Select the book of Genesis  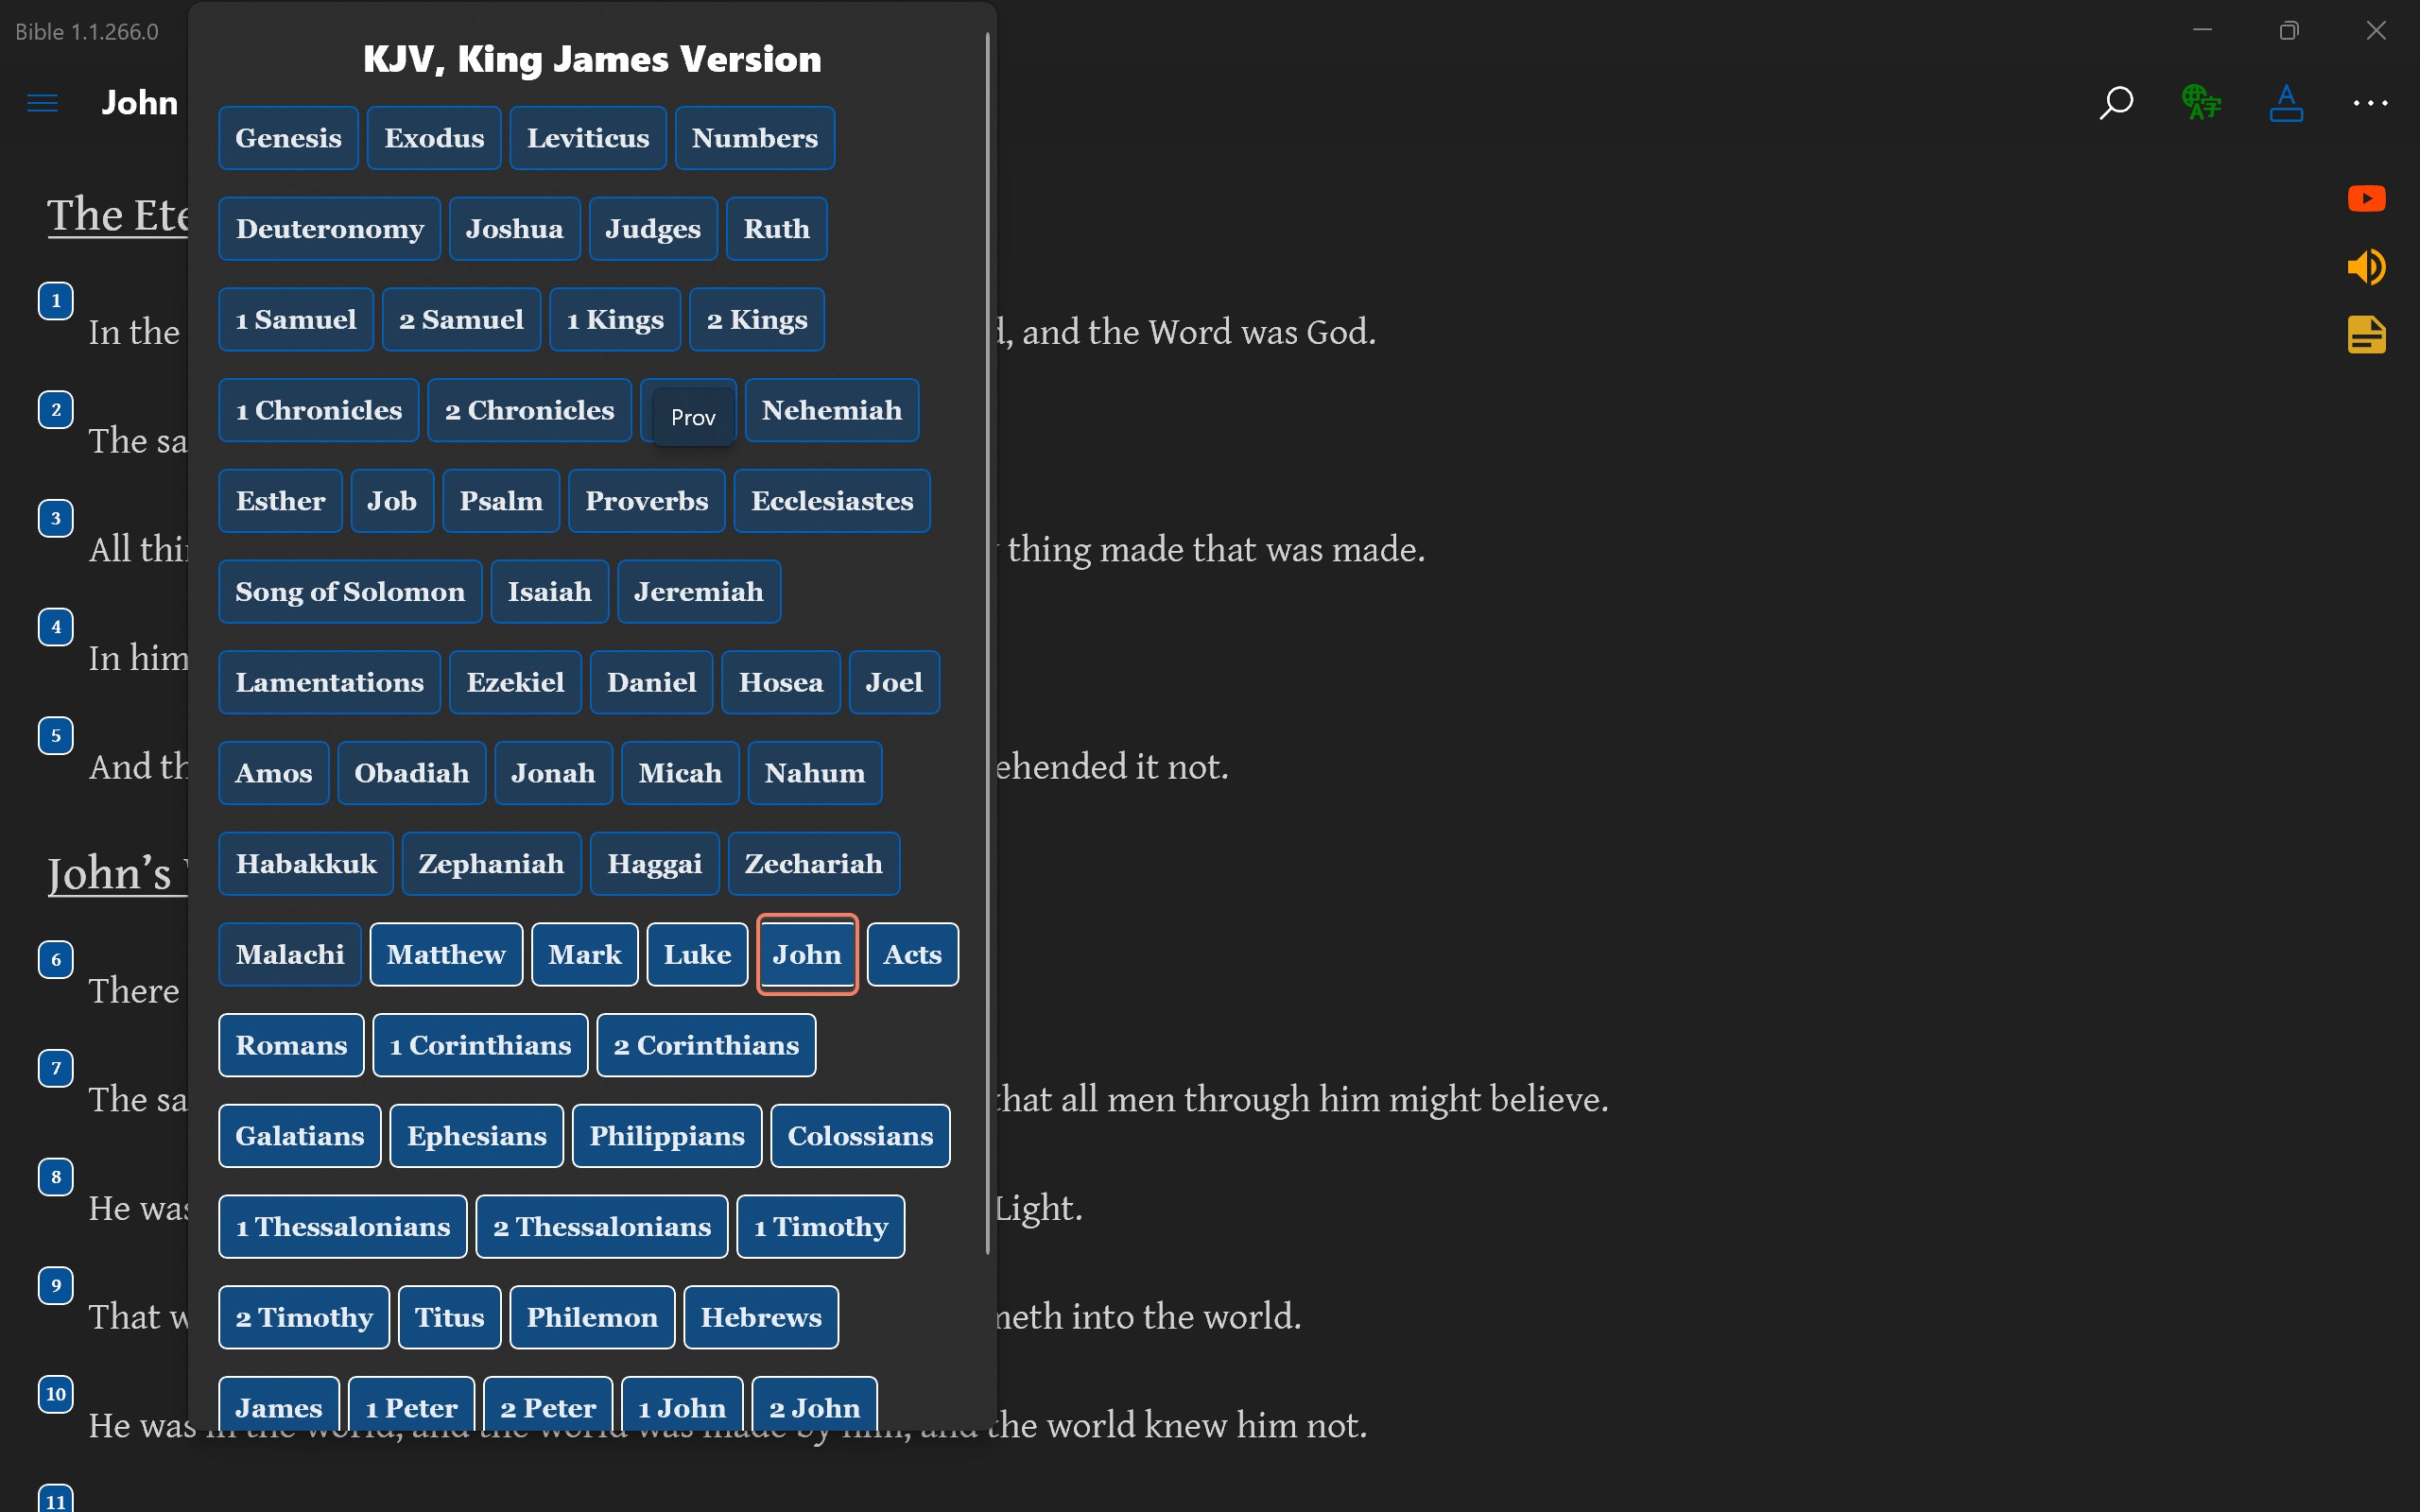tap(288, 137)
